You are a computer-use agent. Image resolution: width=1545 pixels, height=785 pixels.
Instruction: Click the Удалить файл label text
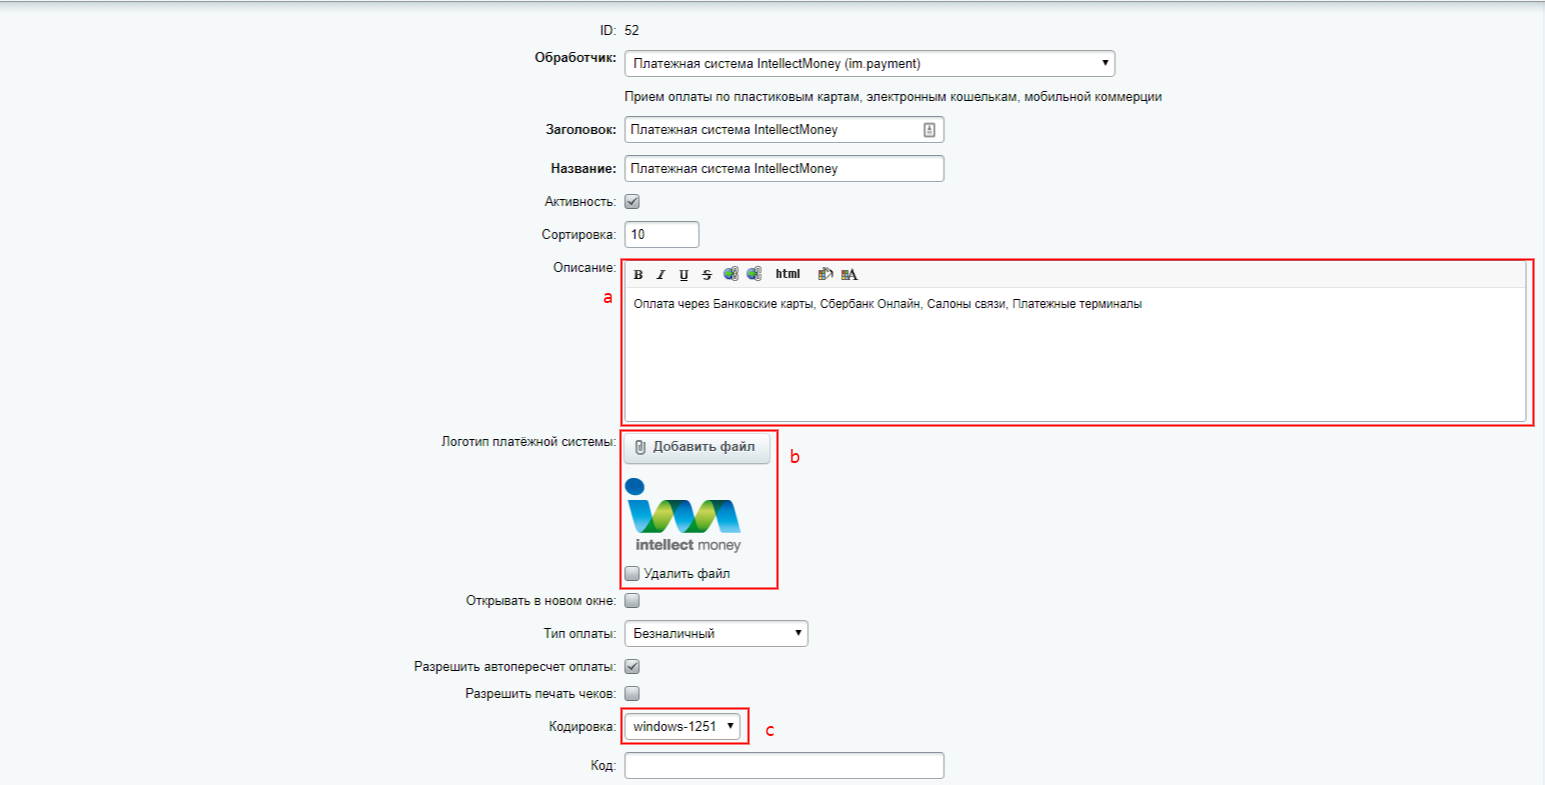687,574
